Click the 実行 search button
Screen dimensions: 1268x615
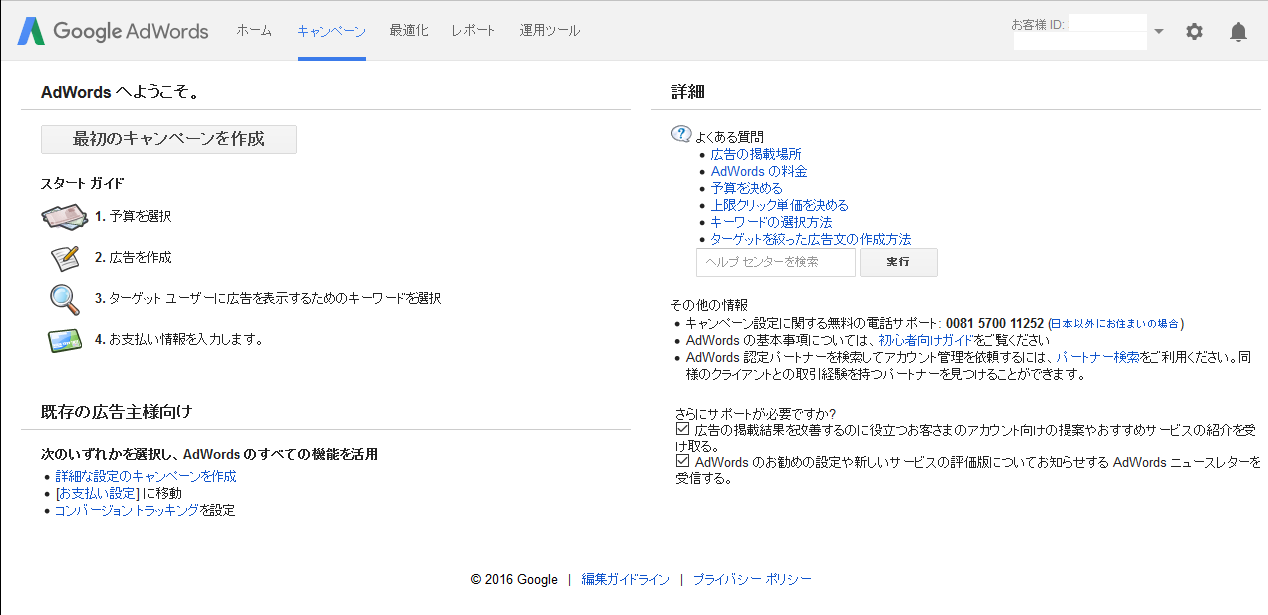coord(899,262)
